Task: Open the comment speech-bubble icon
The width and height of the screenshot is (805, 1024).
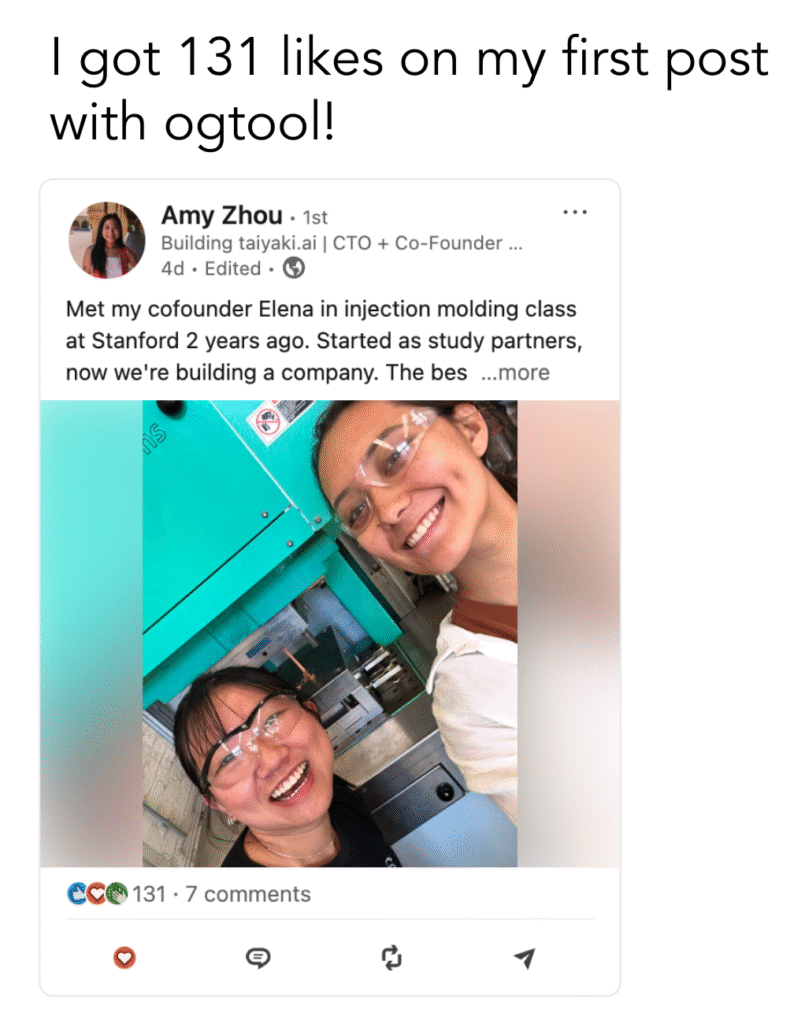Action: click(x=258, y=957)
